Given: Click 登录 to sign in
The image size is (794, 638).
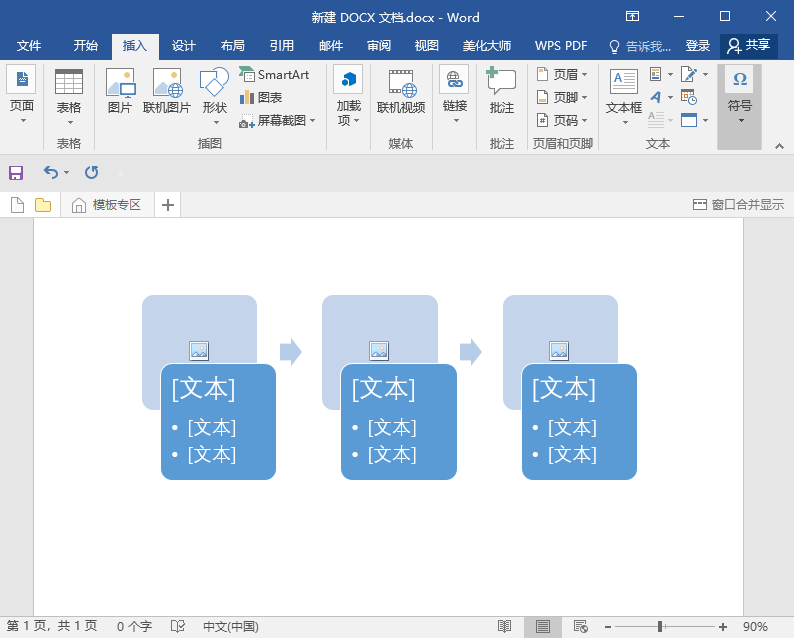Looking at the screenshot, I should coord(697,46).
